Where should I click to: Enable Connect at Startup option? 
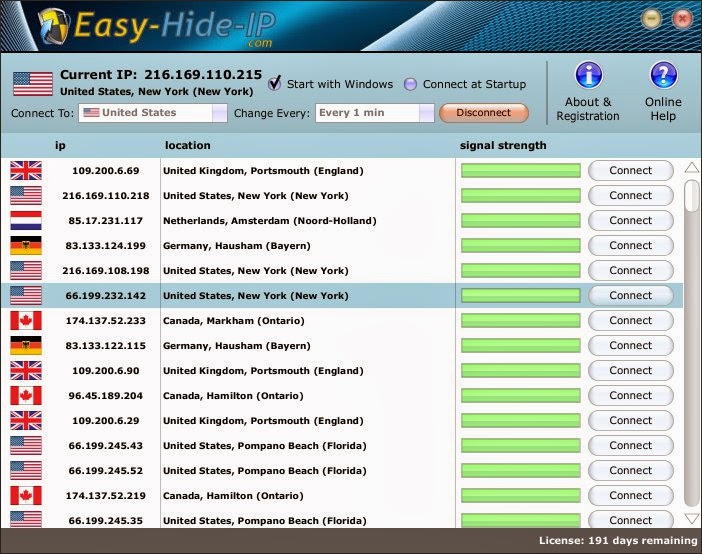point(410,84)
